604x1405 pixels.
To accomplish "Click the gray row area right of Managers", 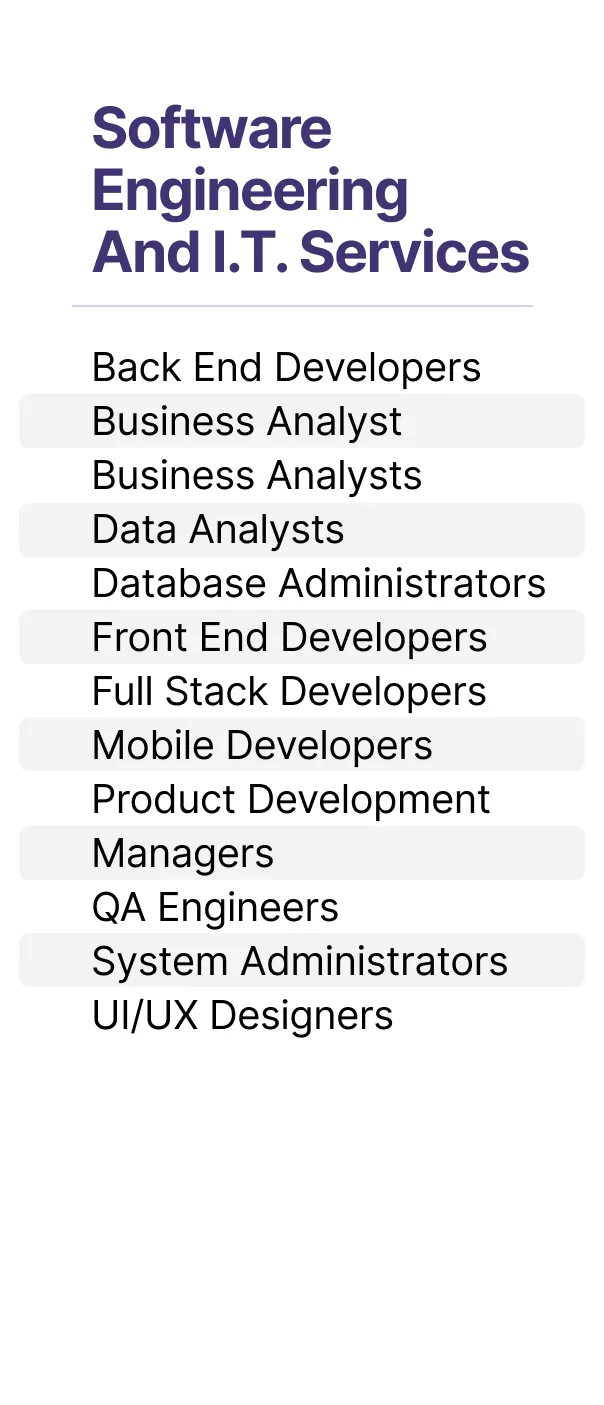I will tap(430, 853).
